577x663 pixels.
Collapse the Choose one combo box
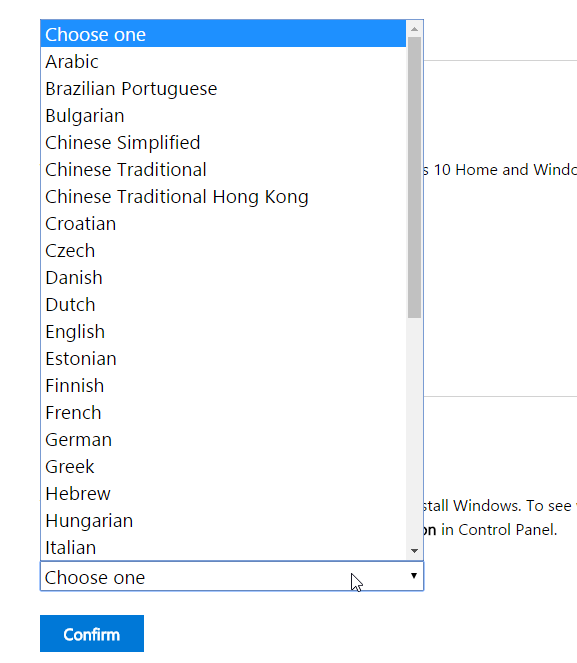pos(232,576)
